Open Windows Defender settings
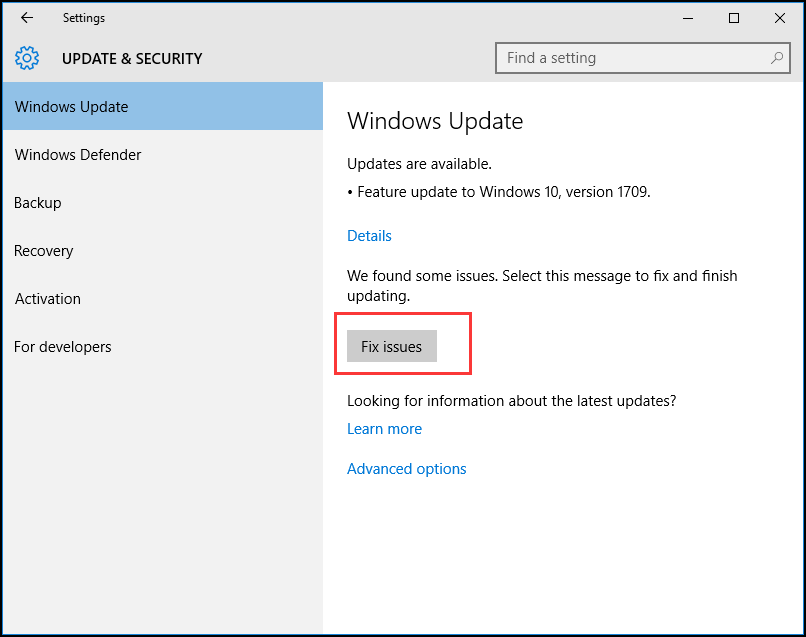Viewport: 806px width, 637px height. tap(78, 155)
